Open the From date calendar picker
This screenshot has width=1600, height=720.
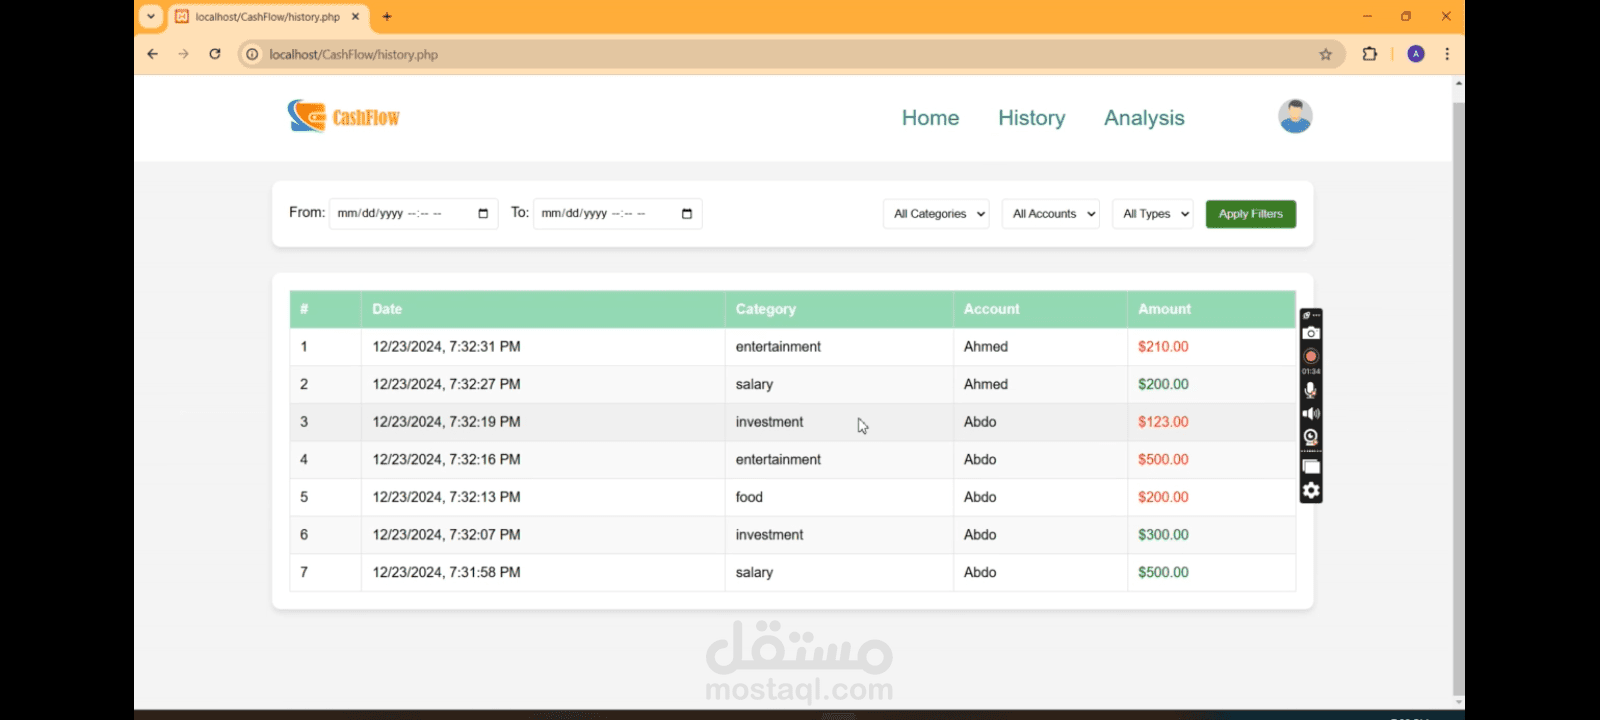pos(483,214)
